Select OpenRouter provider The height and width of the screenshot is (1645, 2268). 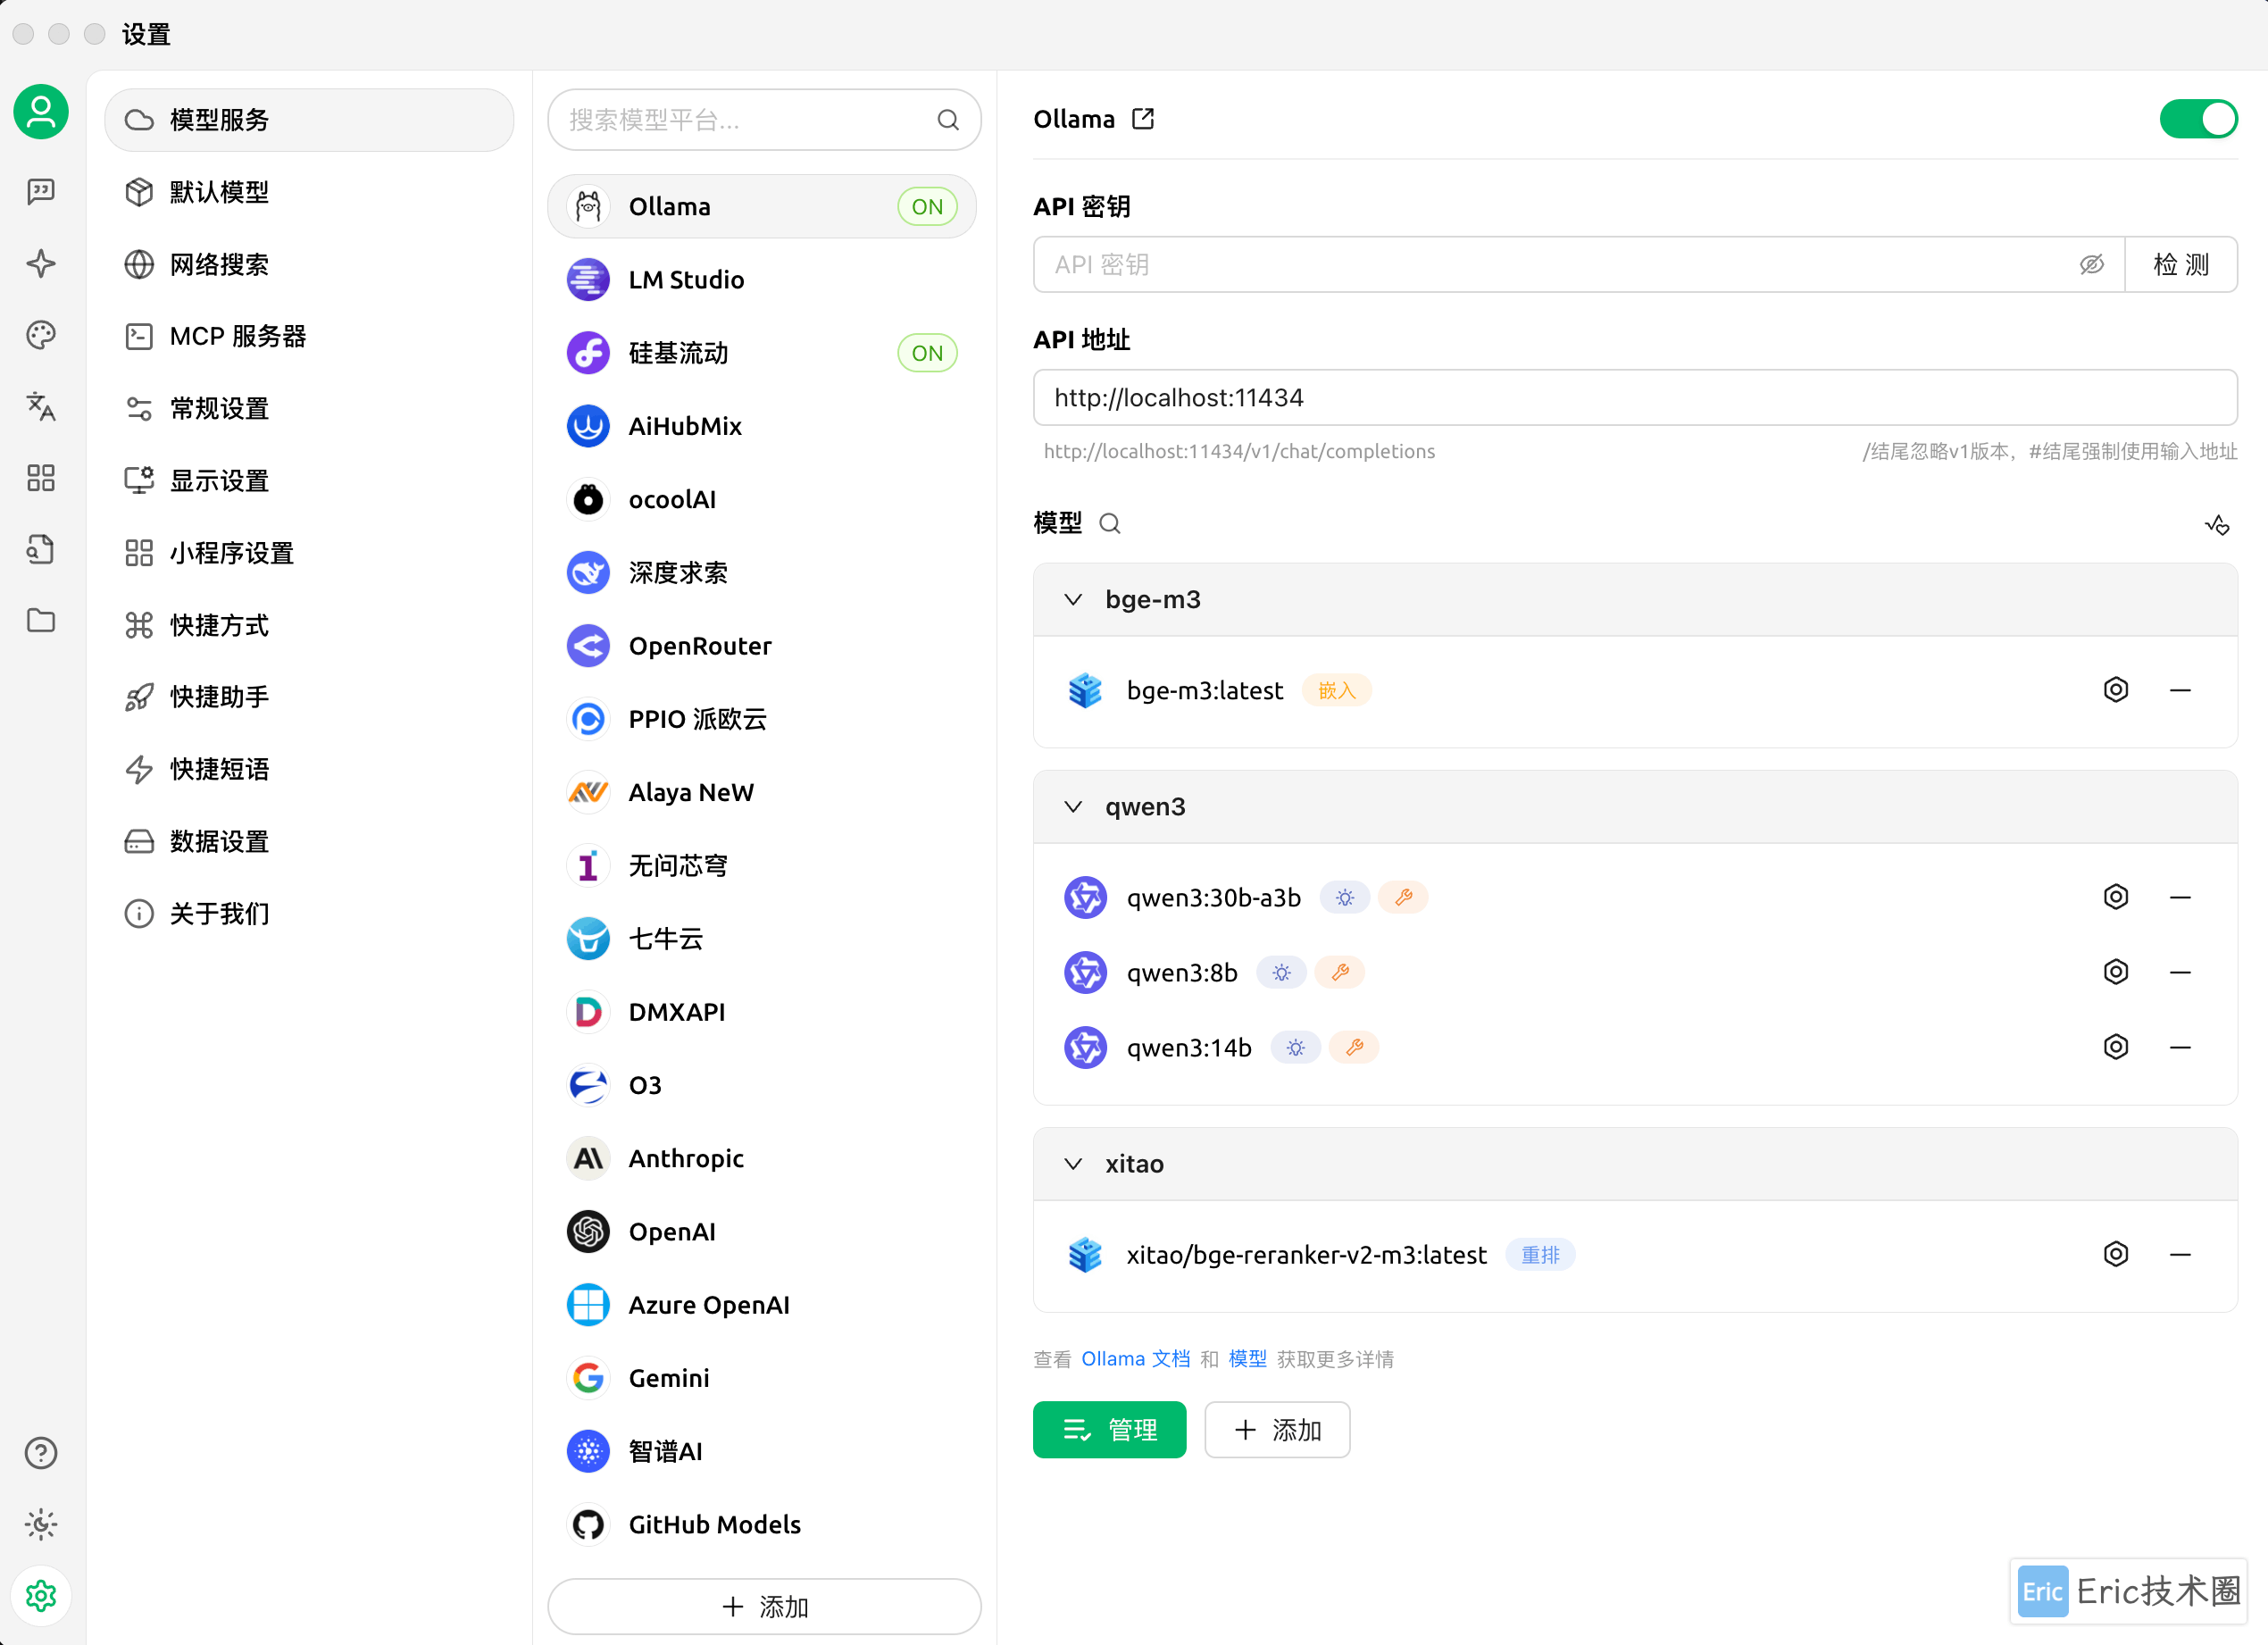point(762,646)
